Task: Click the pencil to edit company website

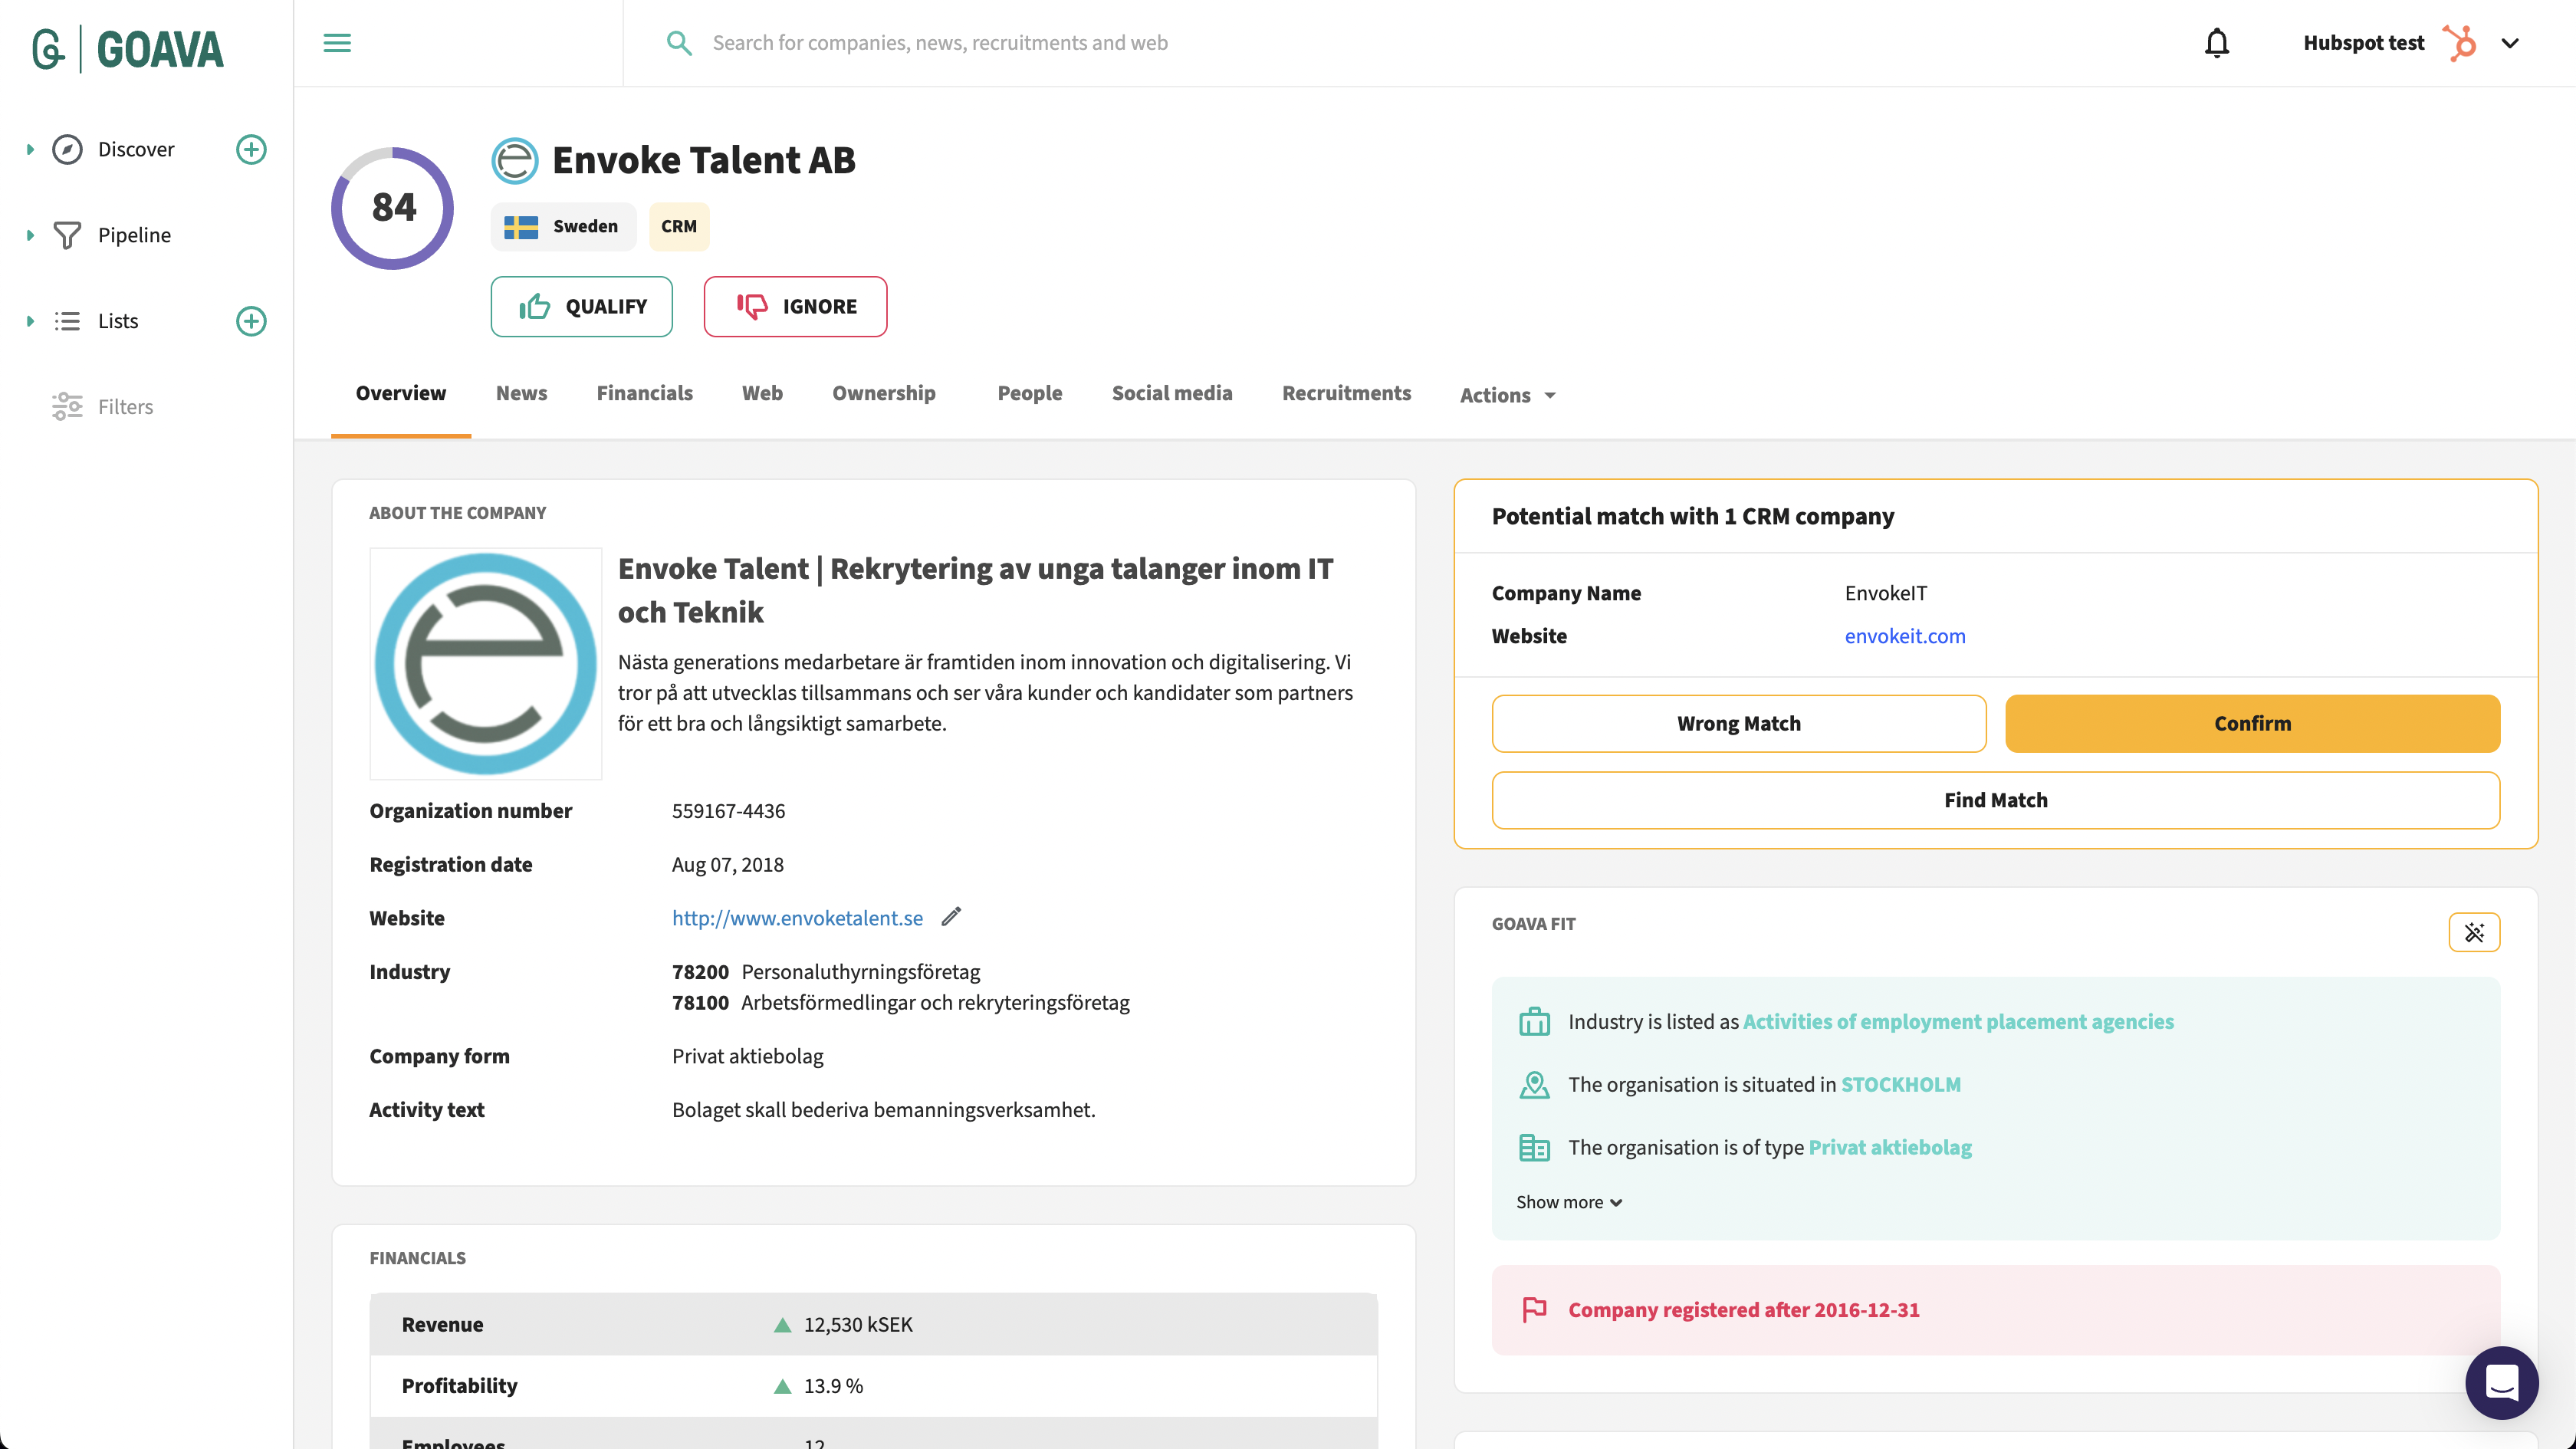Action: [x=951, y=916]
